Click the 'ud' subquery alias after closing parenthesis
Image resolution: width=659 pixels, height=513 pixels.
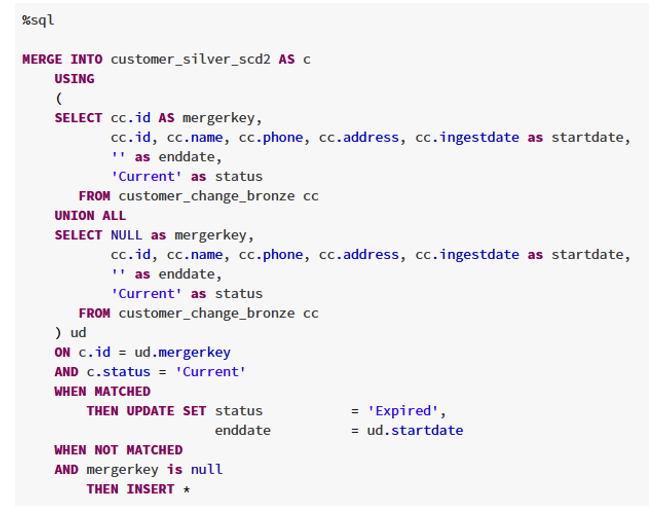click(x=78, y=333)
